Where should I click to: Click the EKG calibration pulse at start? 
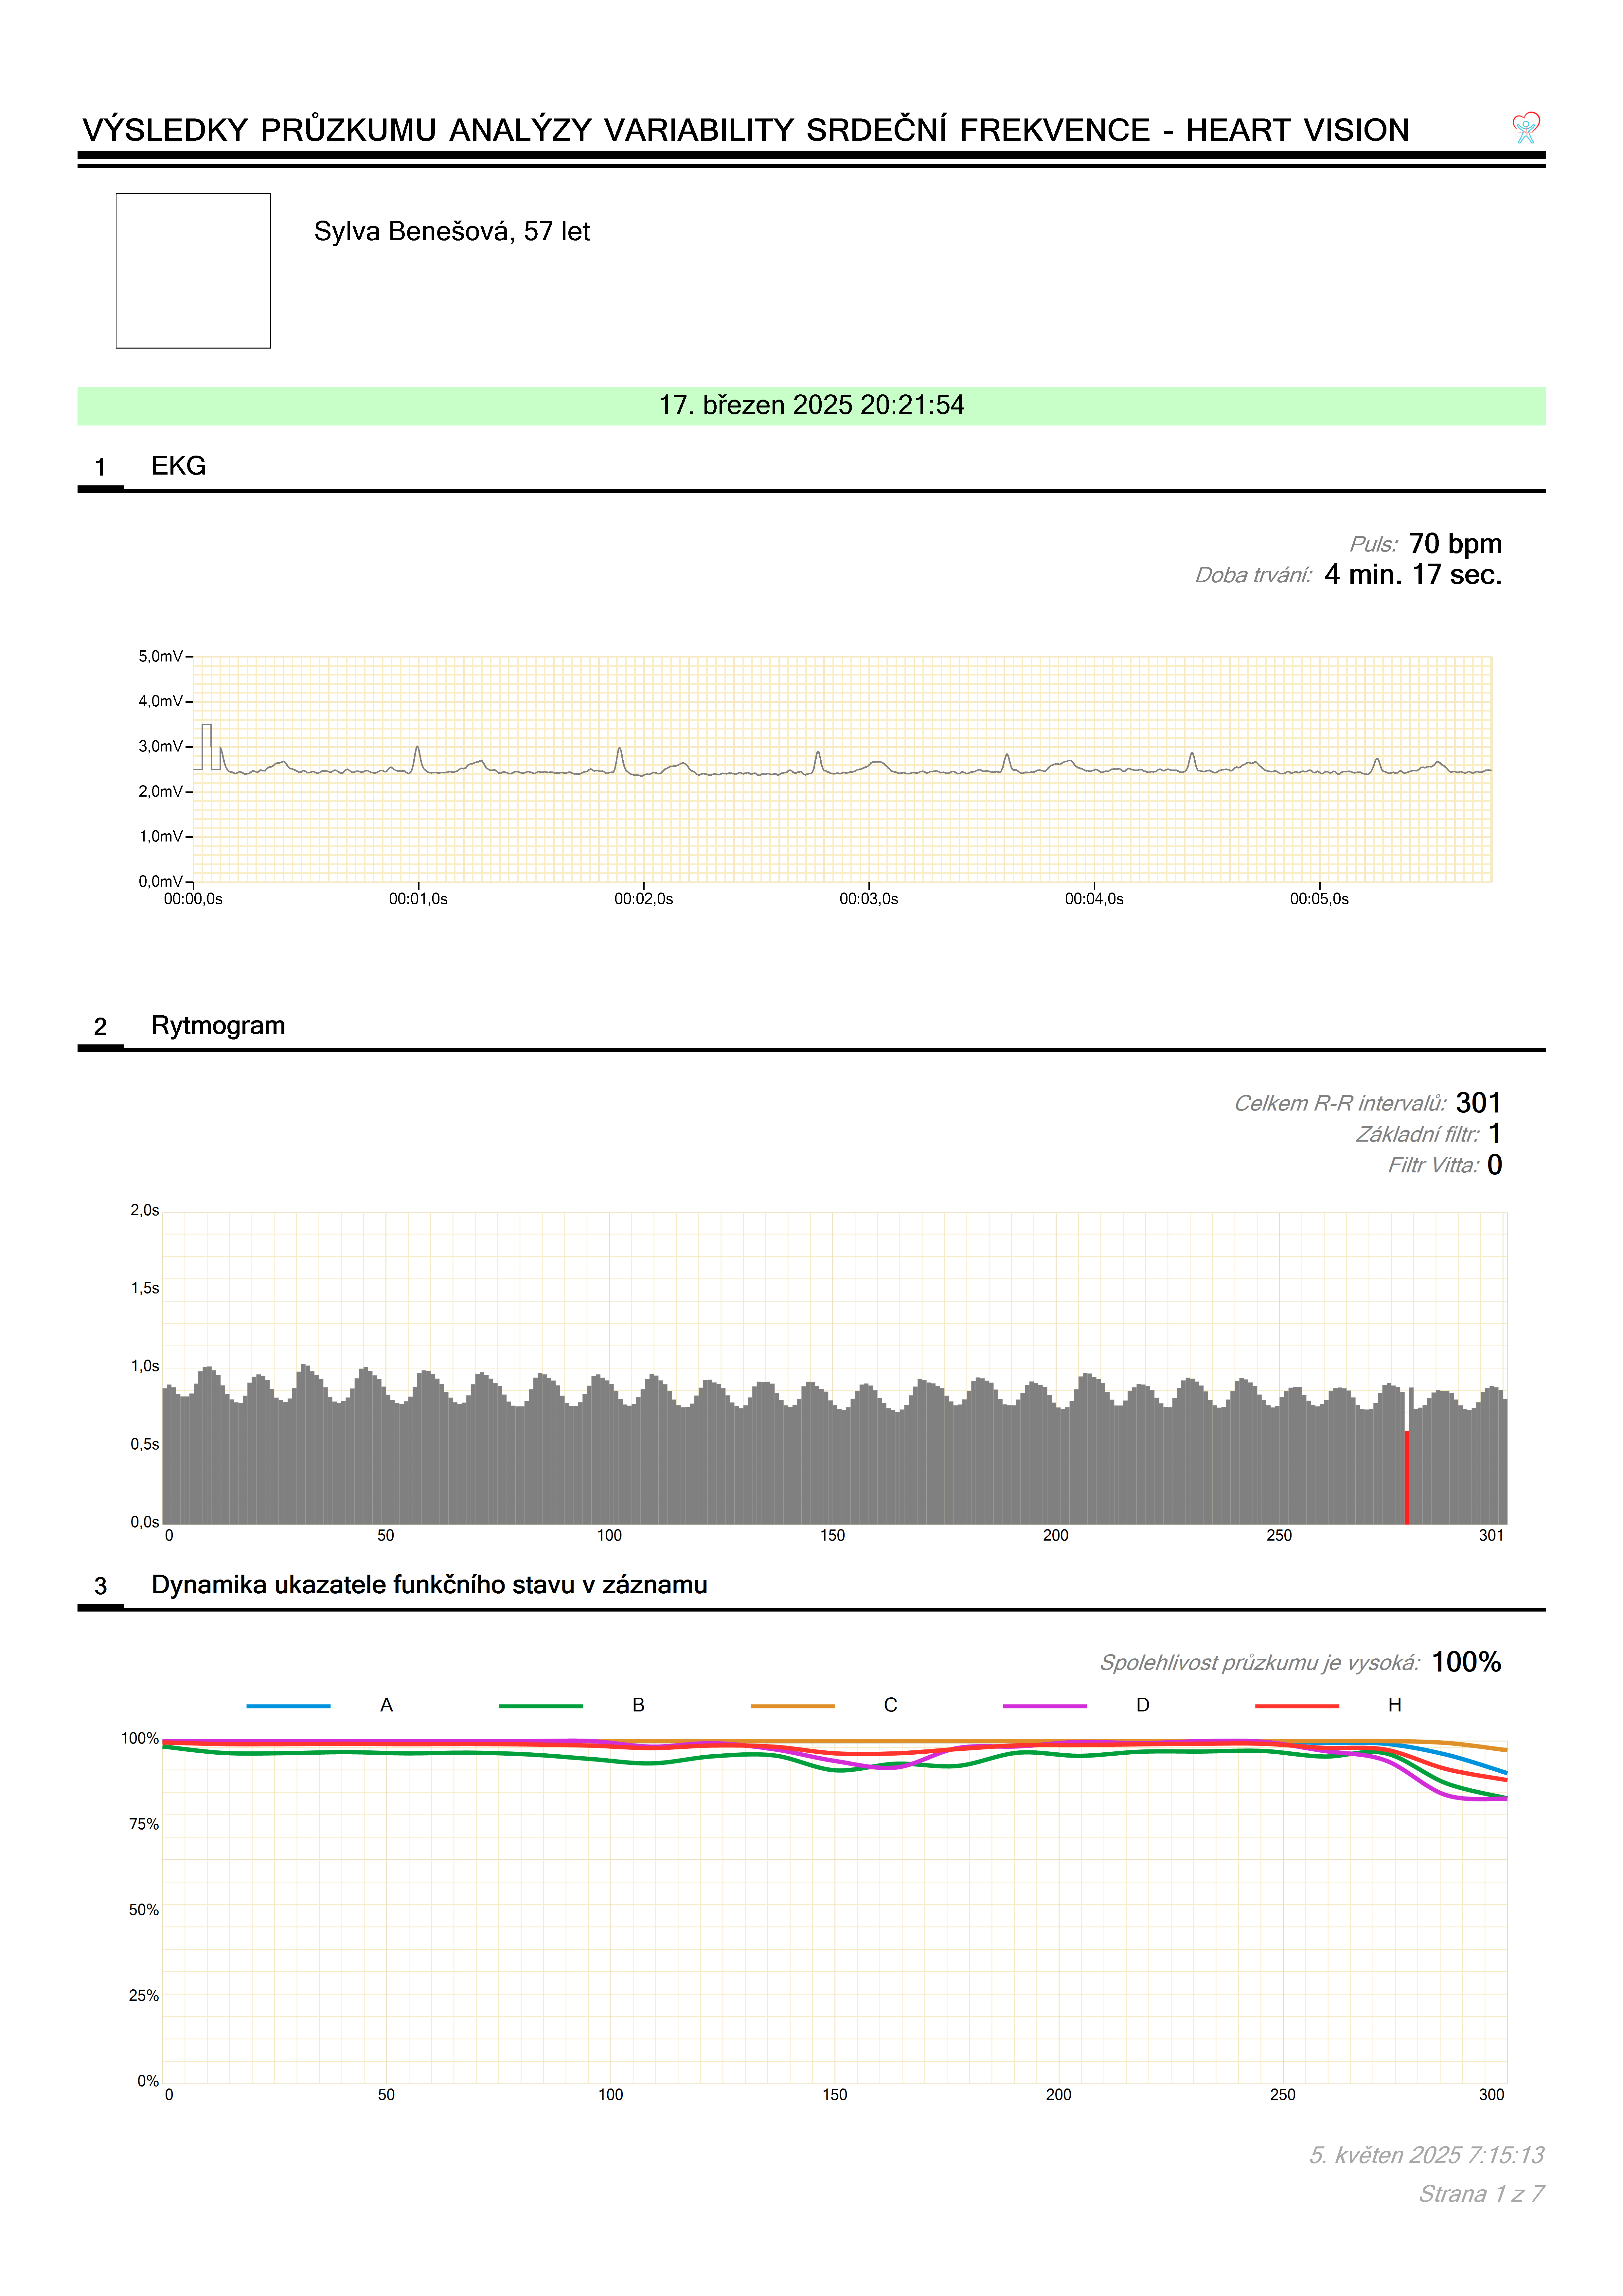click(207, 747)
